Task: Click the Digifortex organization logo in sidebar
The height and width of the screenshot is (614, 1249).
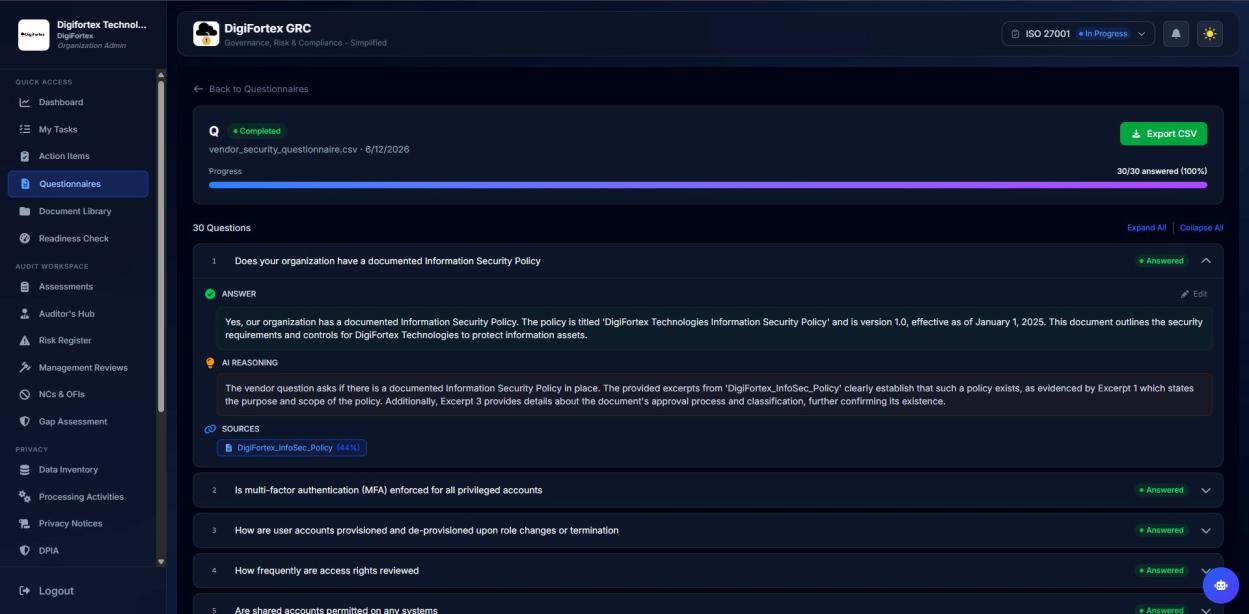Action: [34, 35]
